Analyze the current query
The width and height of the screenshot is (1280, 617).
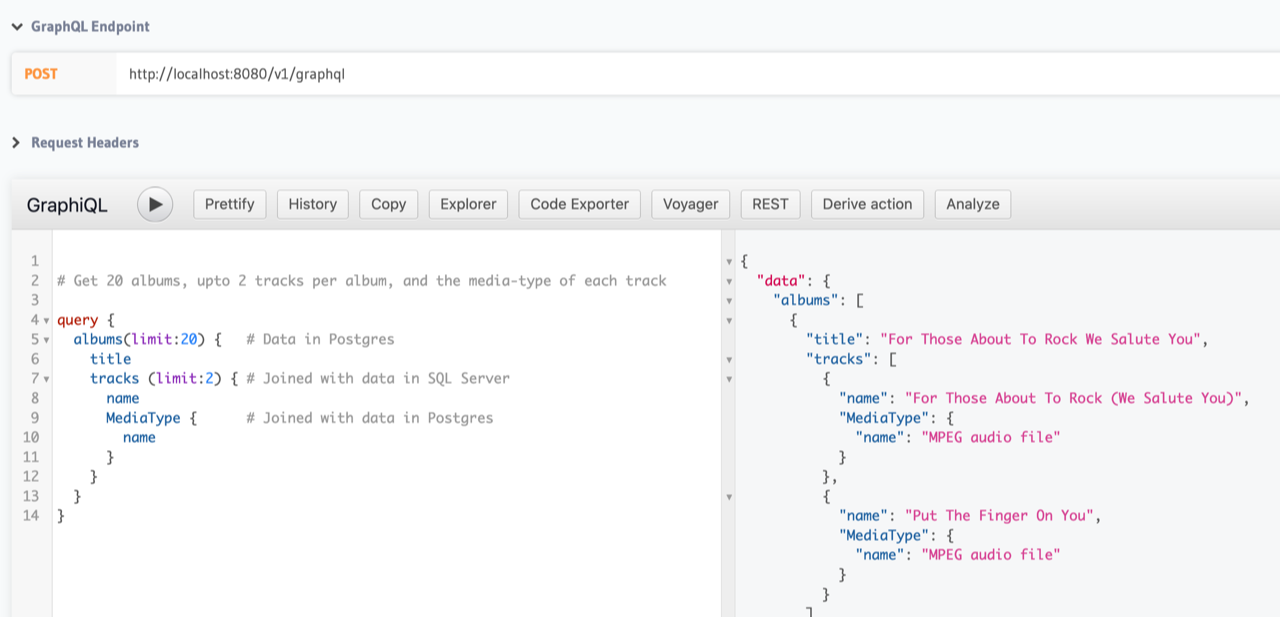tap(973, 204)
